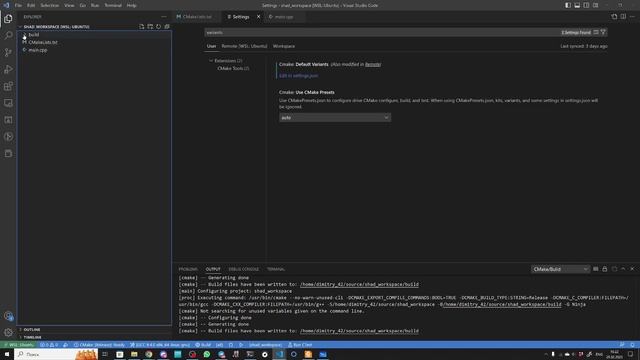Toggle the output scroll lock

(605, 269)
